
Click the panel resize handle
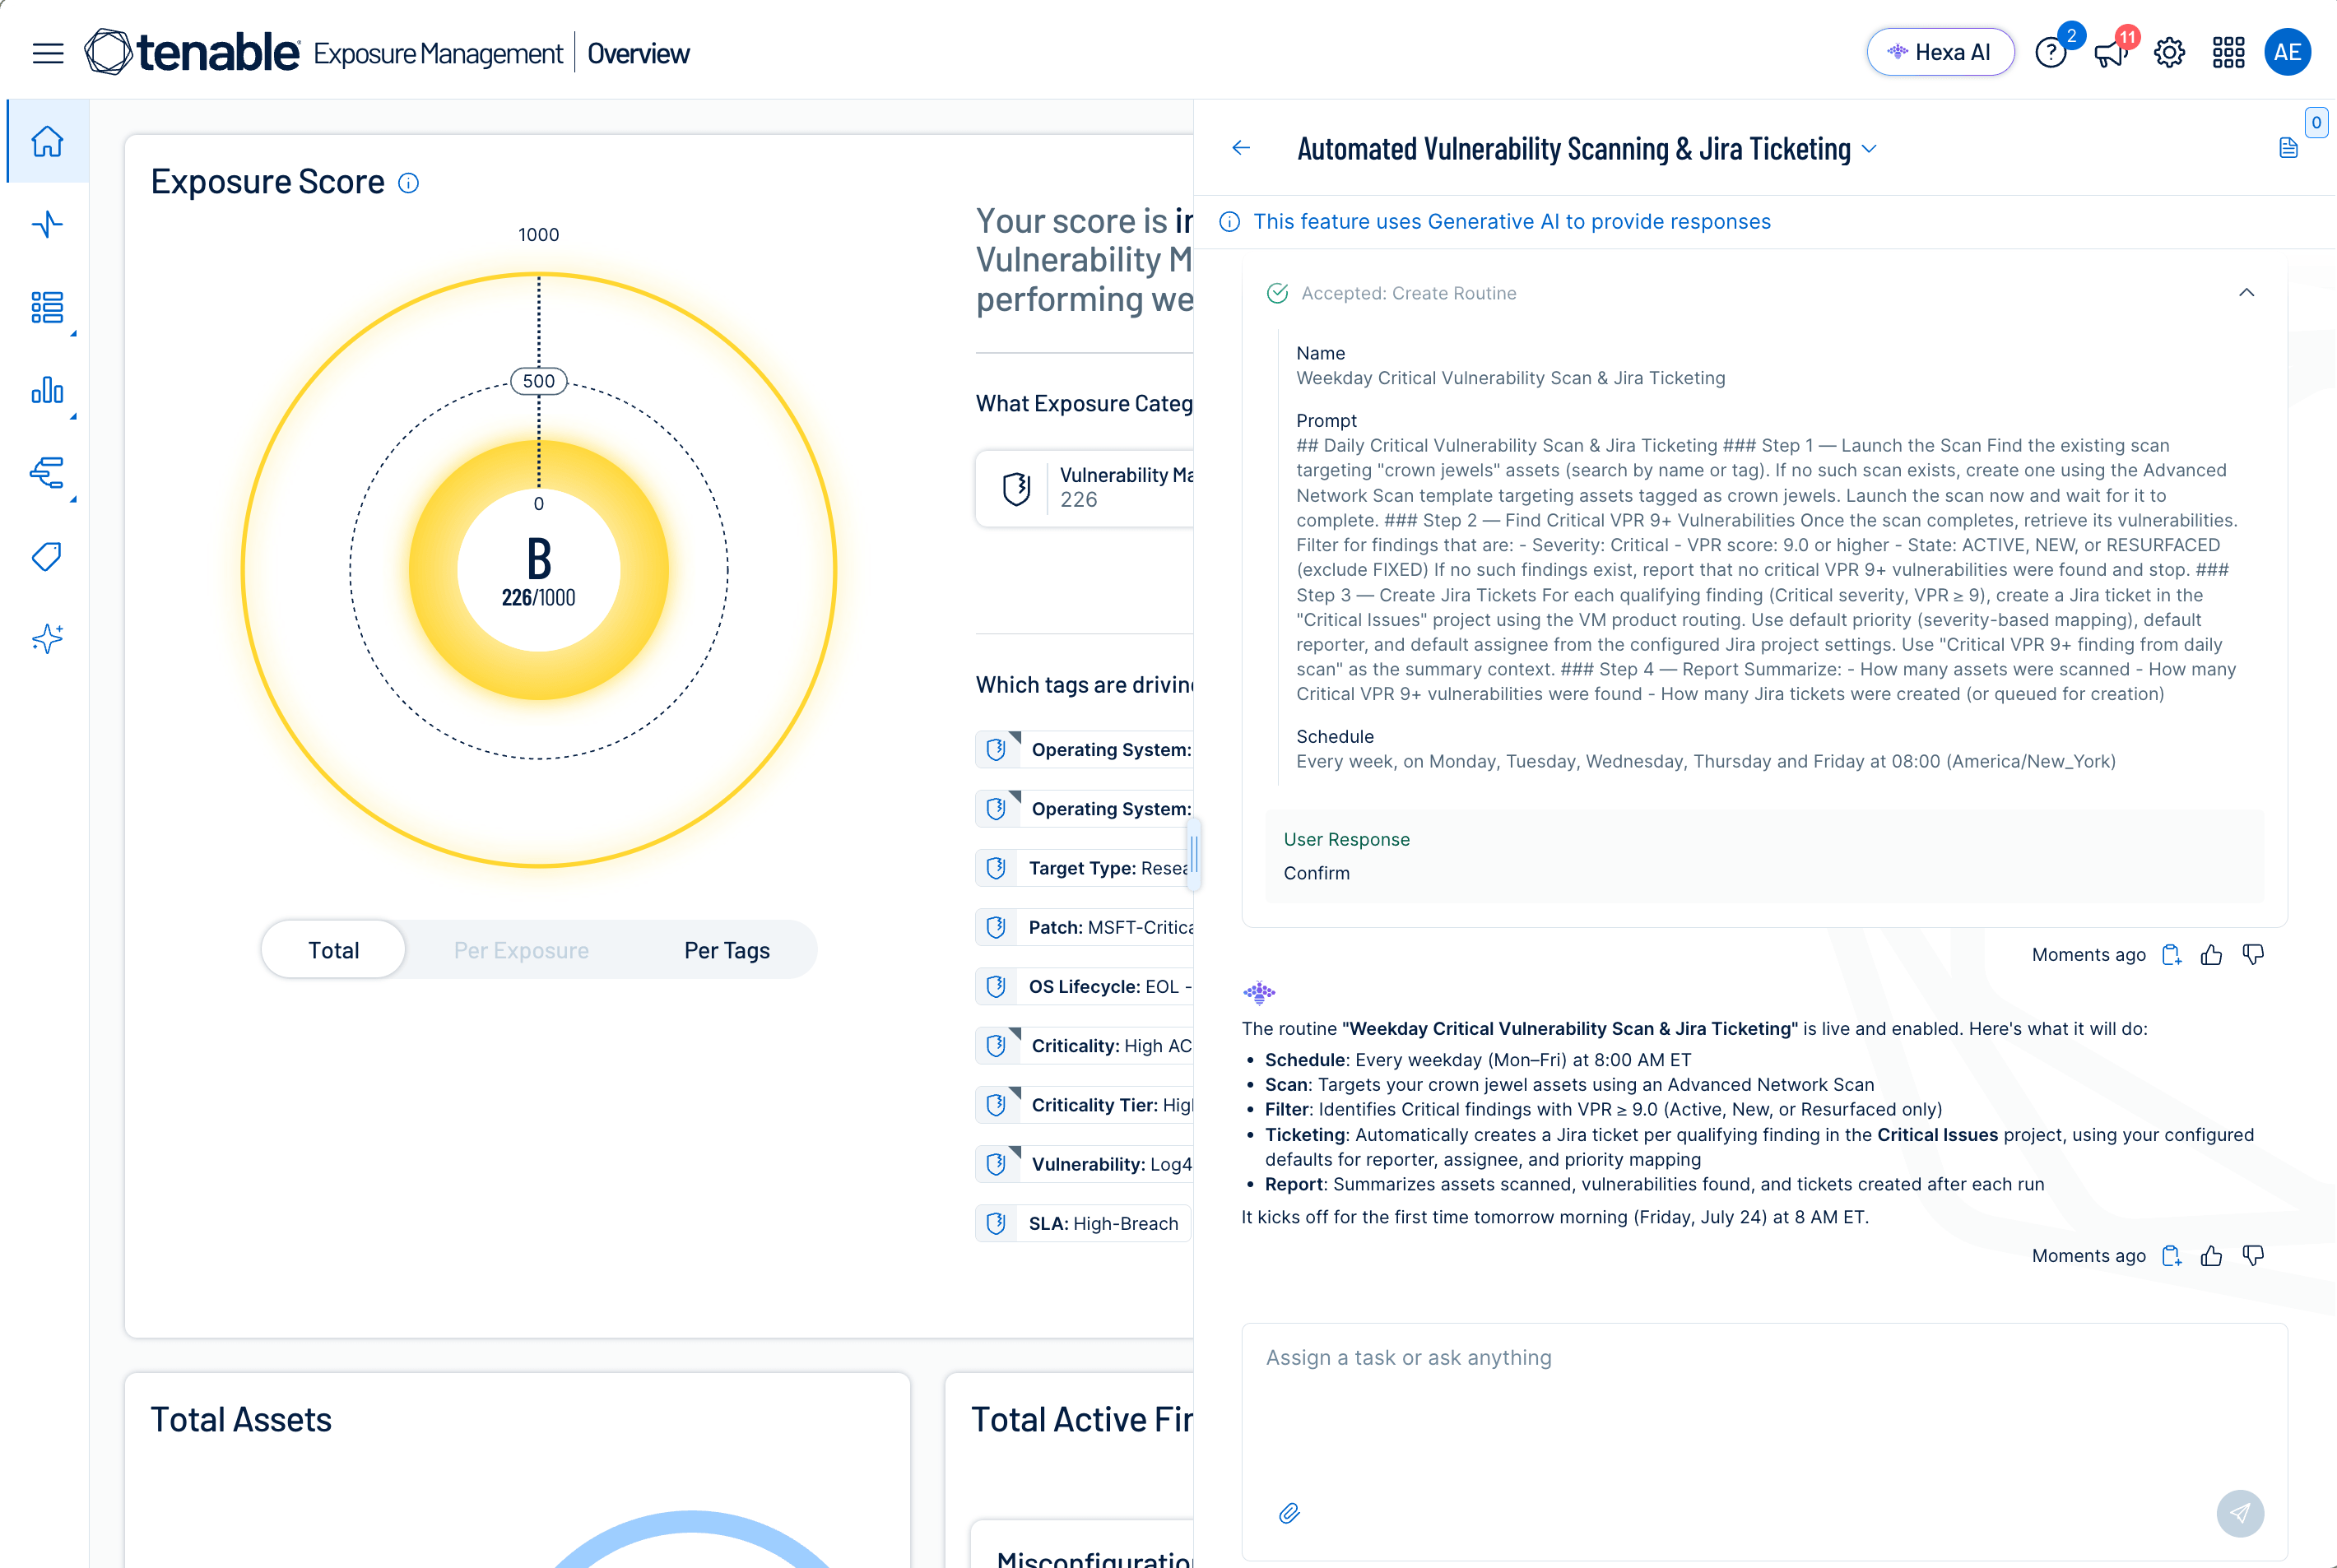pyautogui.click(x=1194, y=854)
